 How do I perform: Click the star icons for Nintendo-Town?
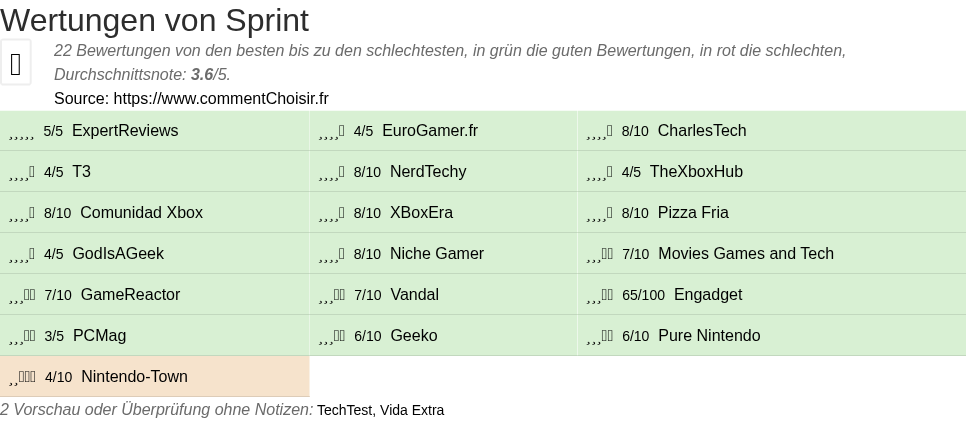coord(23,378)
